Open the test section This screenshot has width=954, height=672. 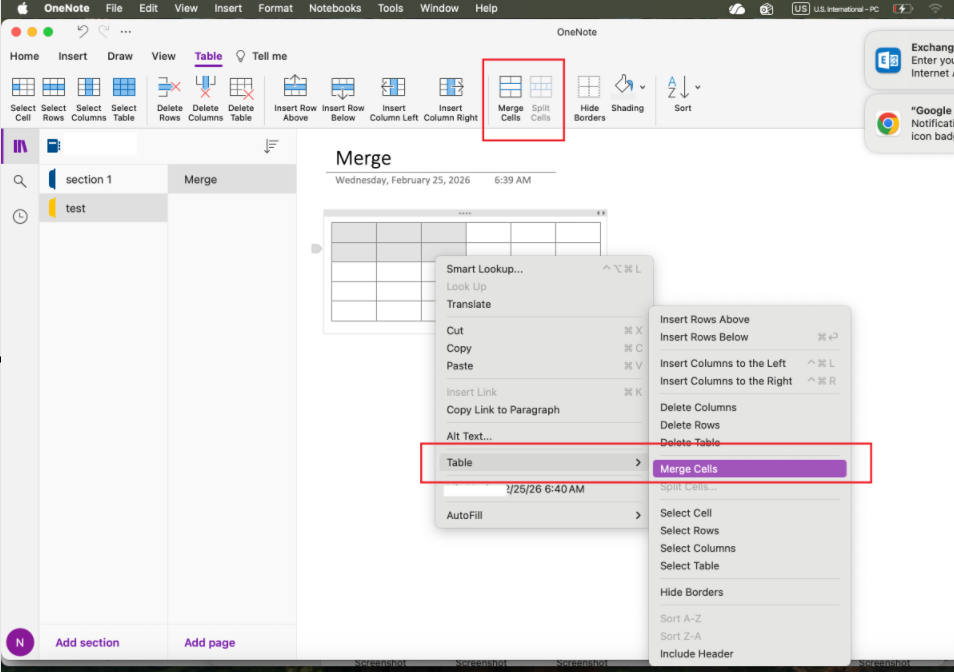104,208
